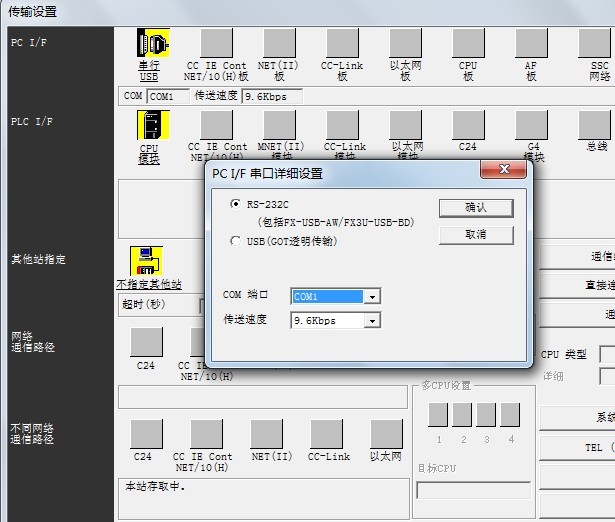Select the G4 模块 icon in PLC I/F row
Image resolution: width=615 pixels, height=522 pixels.
[533, 125]
